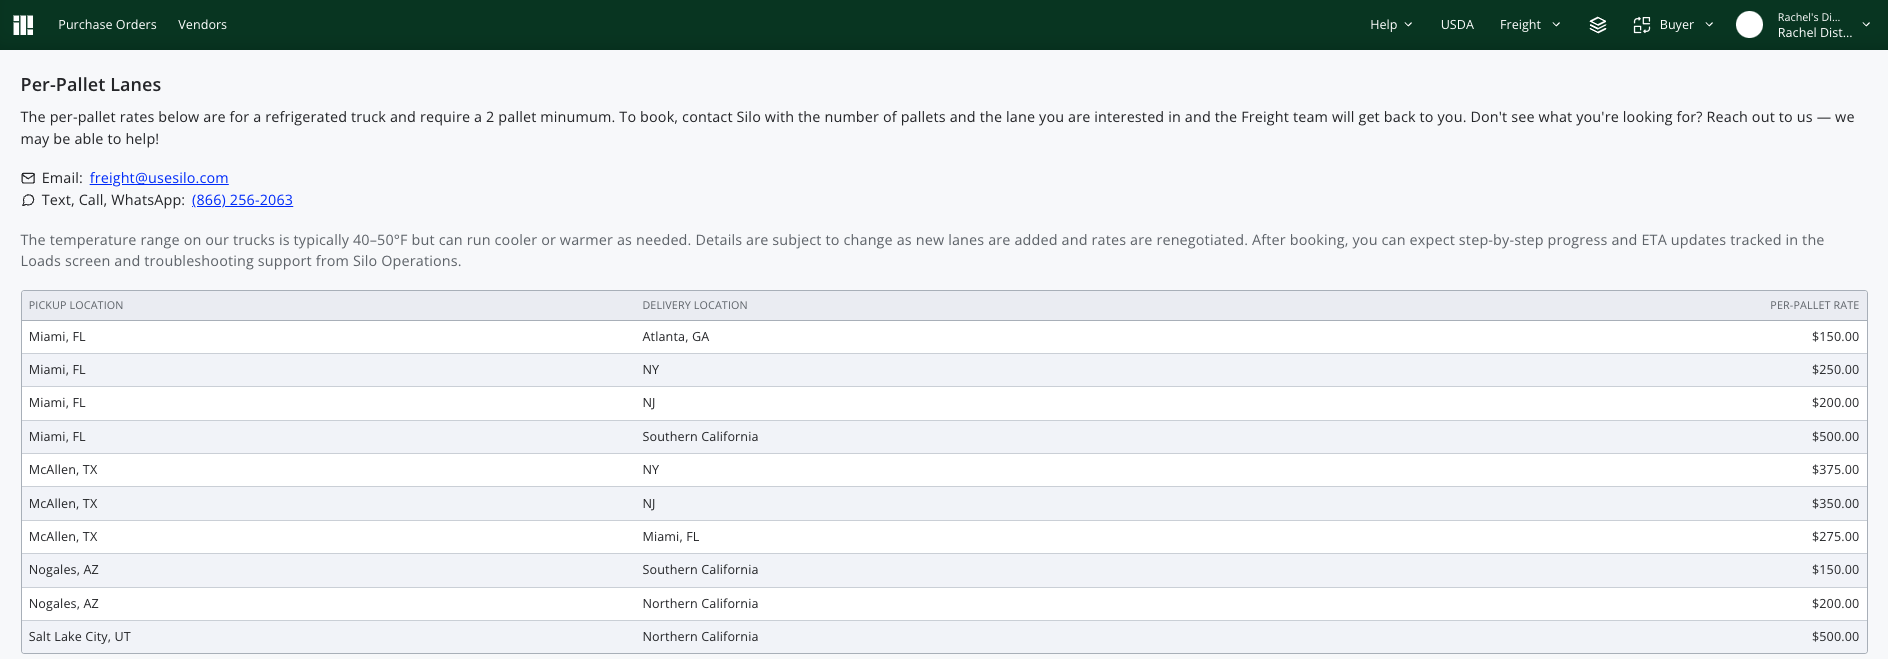Select the Miami, FL to Atlanta, GA row
The height and width of the screenshot is (659, 1888).
[x=944, y=337]
